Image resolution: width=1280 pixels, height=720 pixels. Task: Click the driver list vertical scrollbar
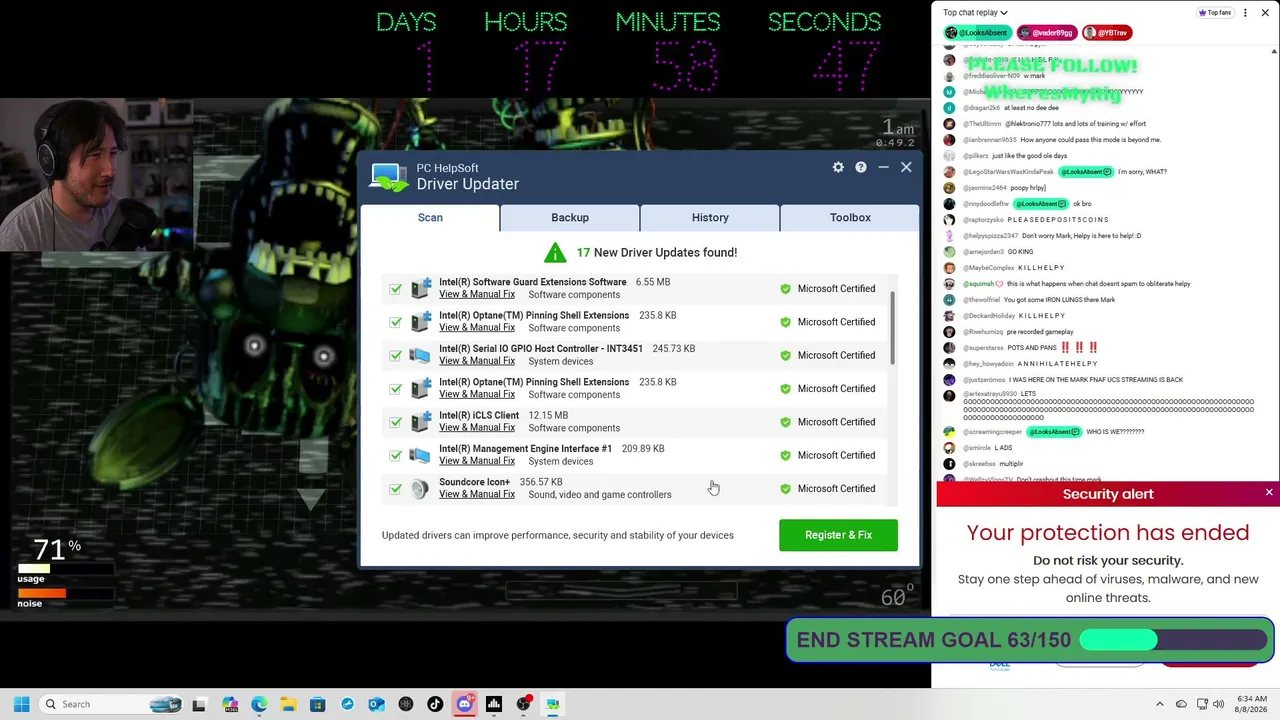pos(892,328)
